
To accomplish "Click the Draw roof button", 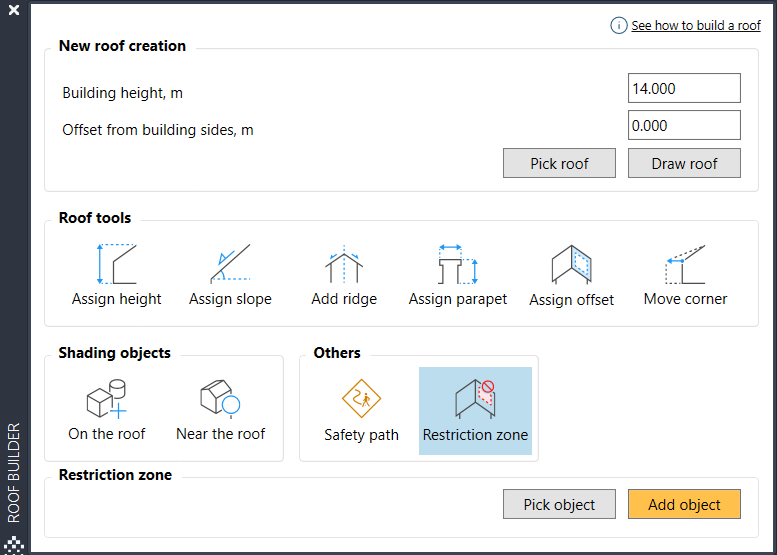I will tap(684, 163).
